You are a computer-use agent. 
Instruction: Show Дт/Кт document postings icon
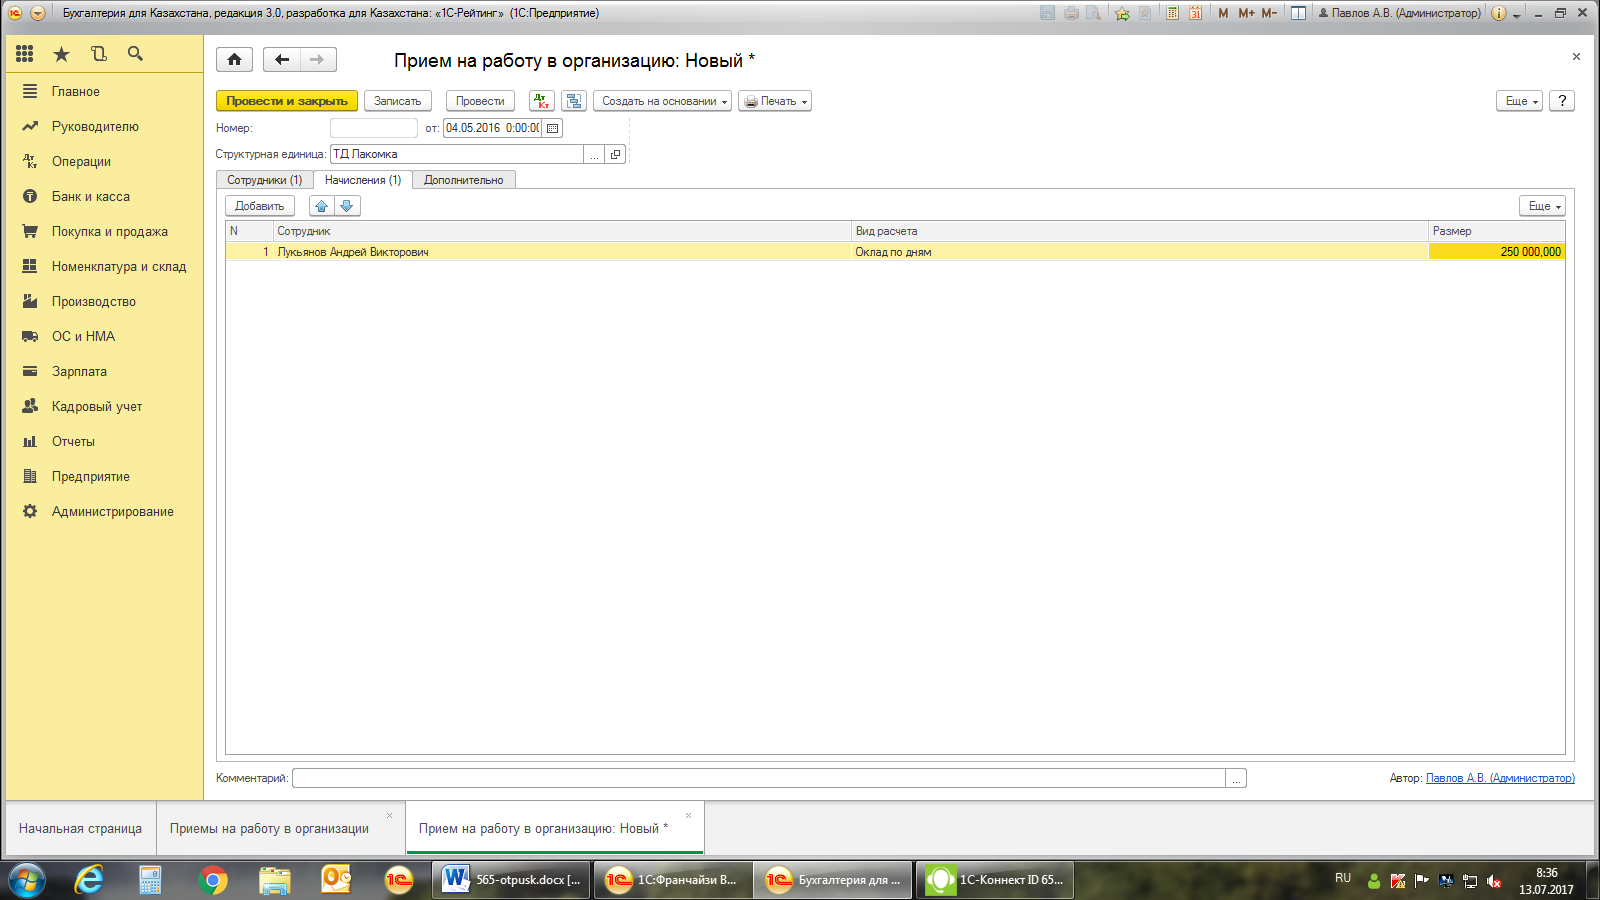pos(541,101)
